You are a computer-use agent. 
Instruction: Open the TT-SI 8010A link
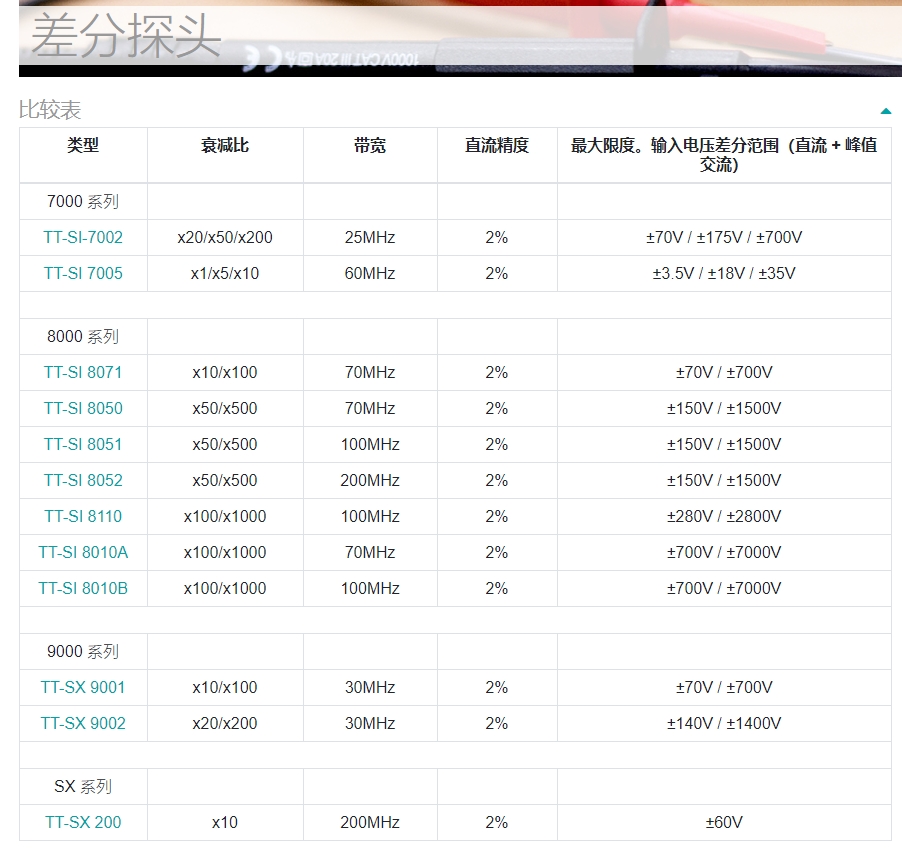[83, 552]
